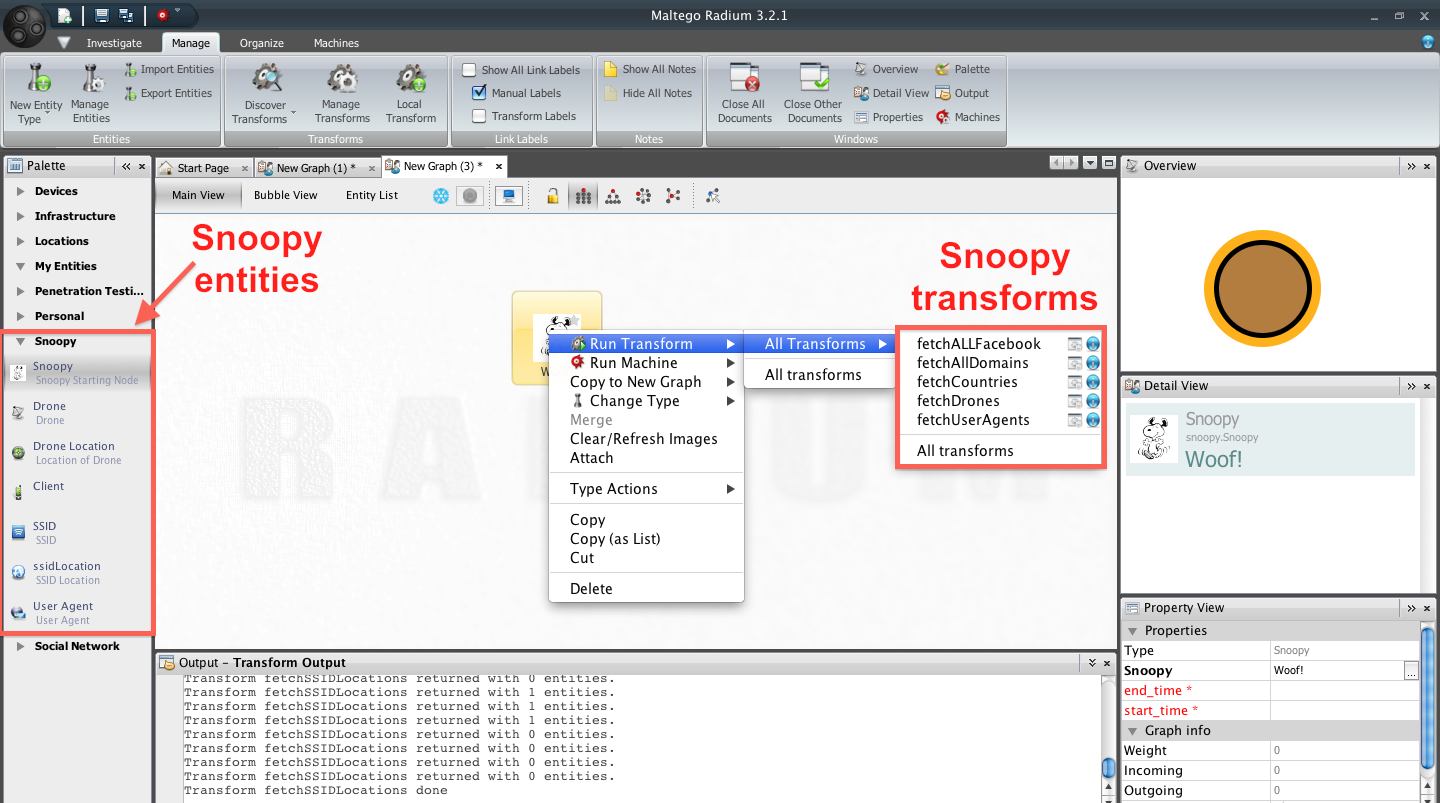Click the Discover Transforms icon
This screenshot has height=803, width=1440.
pos(265,79)
